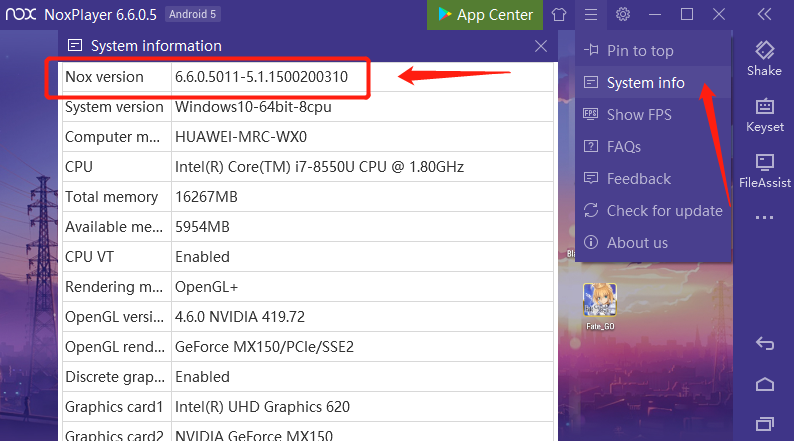Select the Intel(R) UHD Graphics 620 value
This screenshot has height=441, width=794.
point(262,407)
